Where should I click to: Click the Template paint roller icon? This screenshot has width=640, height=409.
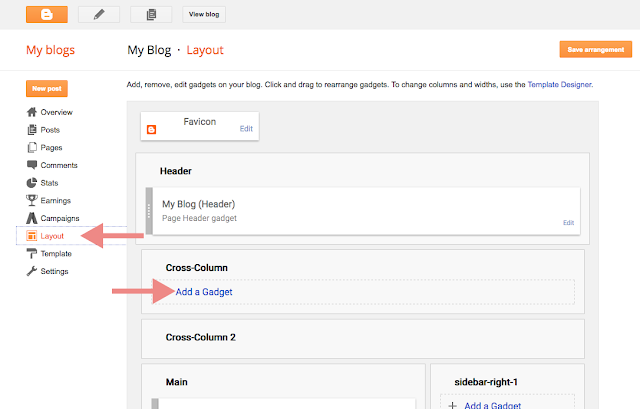32,254
